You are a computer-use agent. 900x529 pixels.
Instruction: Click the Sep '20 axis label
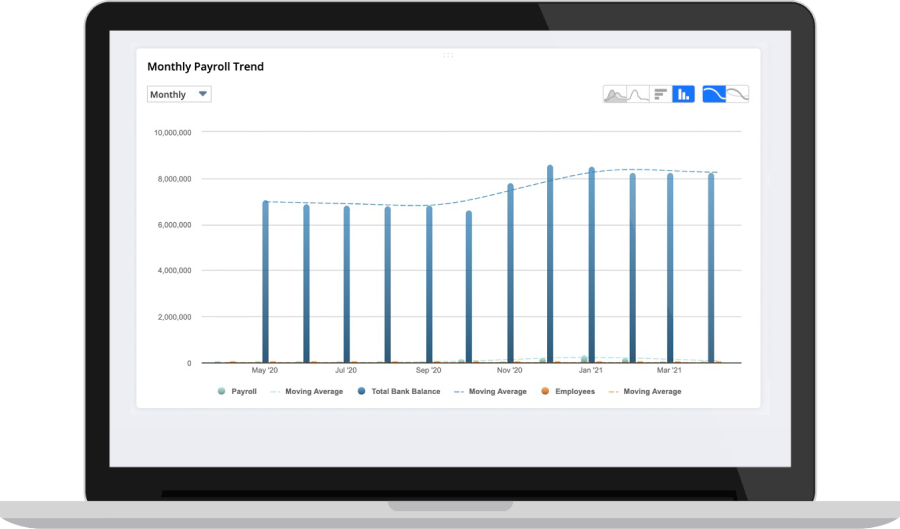428,370
